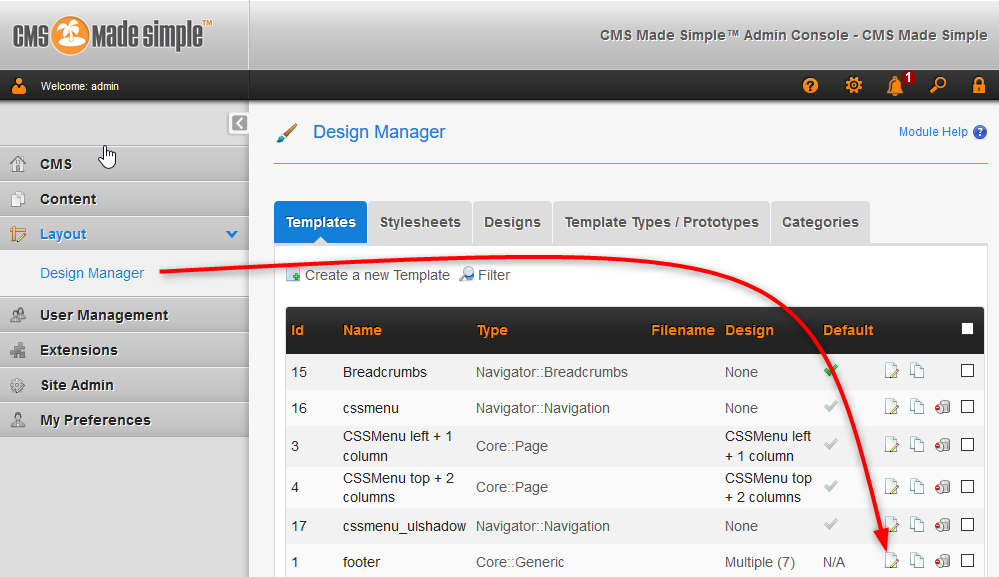Edit the Breadcrumbs template via edit icon
999x577 pixels.
[892, 372]
